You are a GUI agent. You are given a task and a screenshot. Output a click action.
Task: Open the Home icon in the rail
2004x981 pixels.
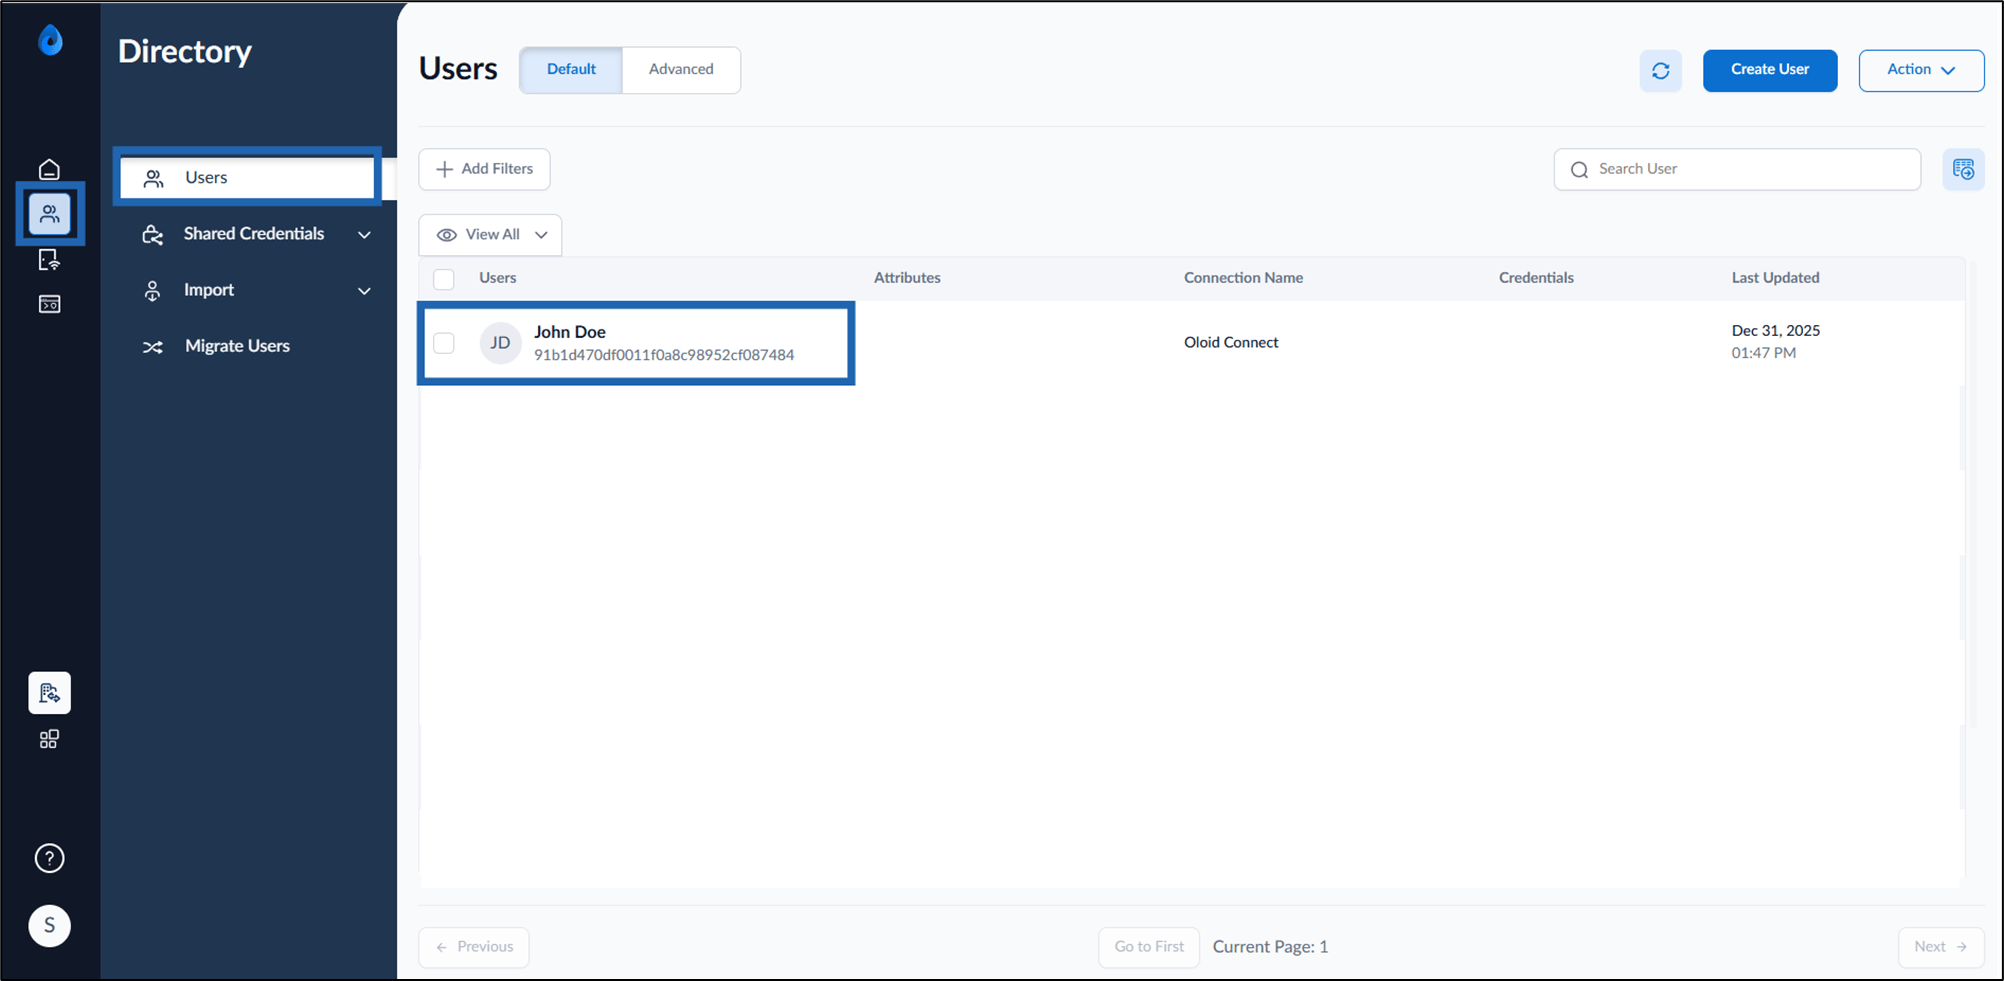click(x=49, y=169)
